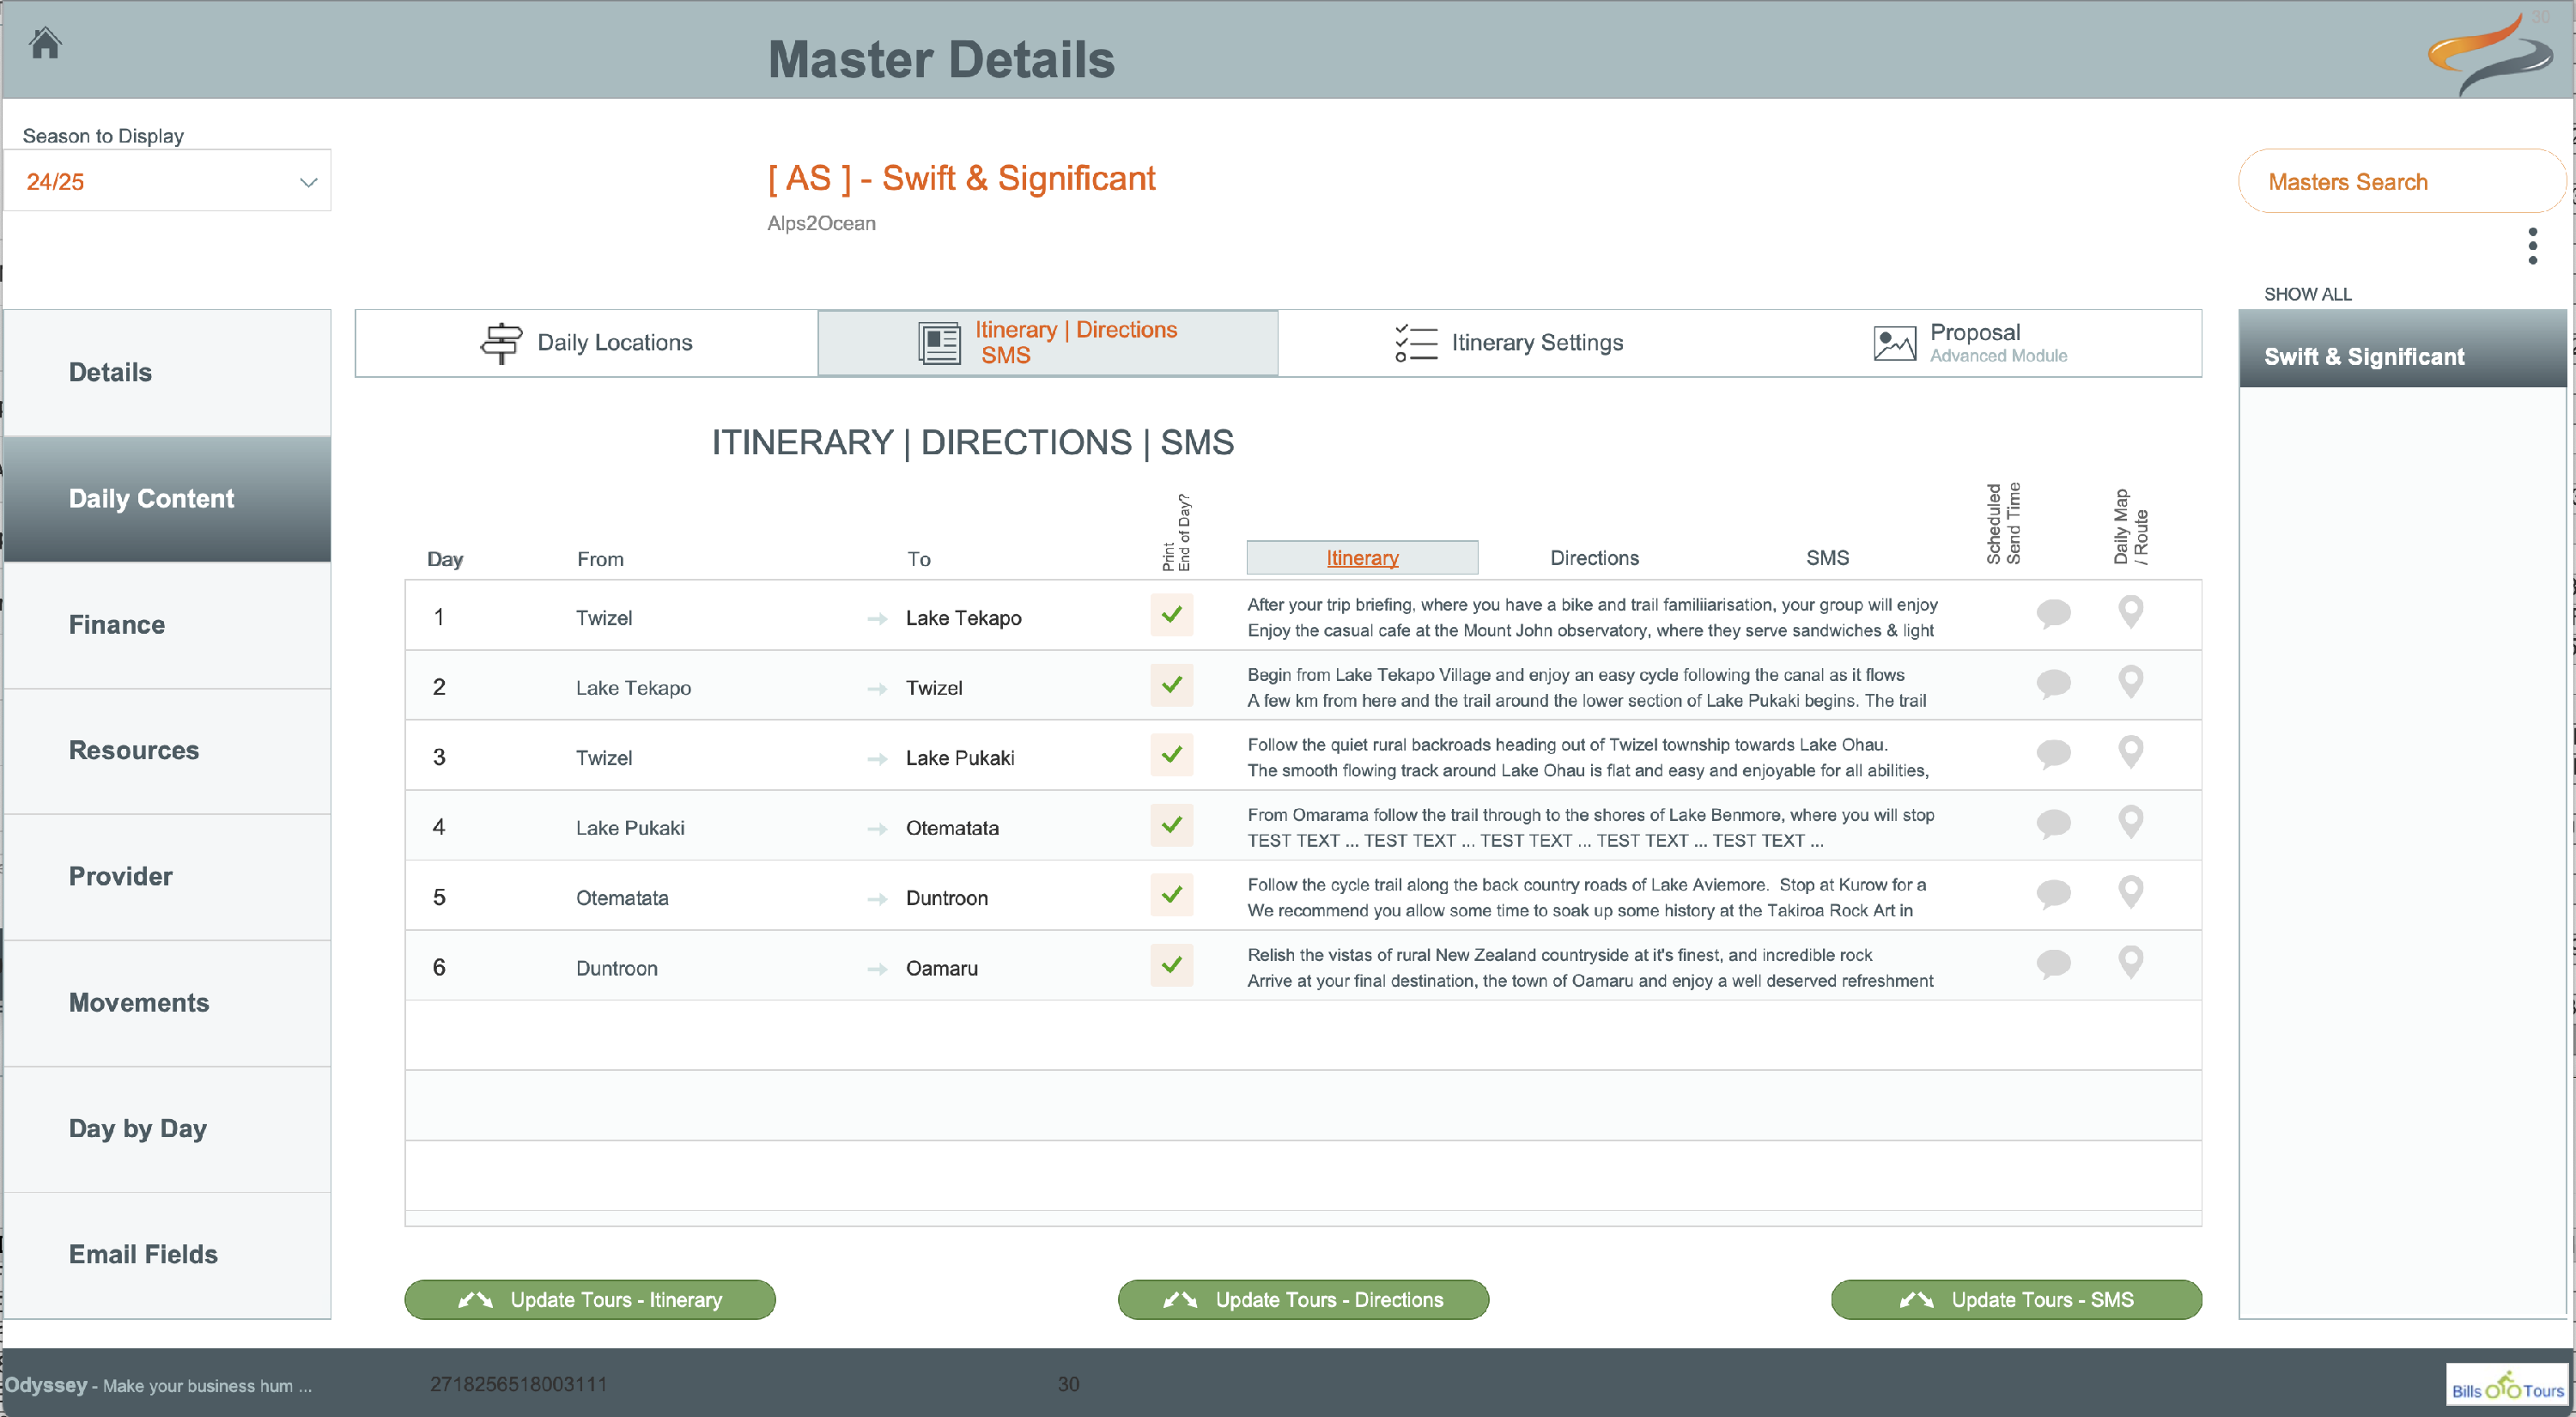The width and height of the screenshot is (2576, 1417).
Task: Click Update Tours - SMS button
Action: (x=2016, y=1299)
